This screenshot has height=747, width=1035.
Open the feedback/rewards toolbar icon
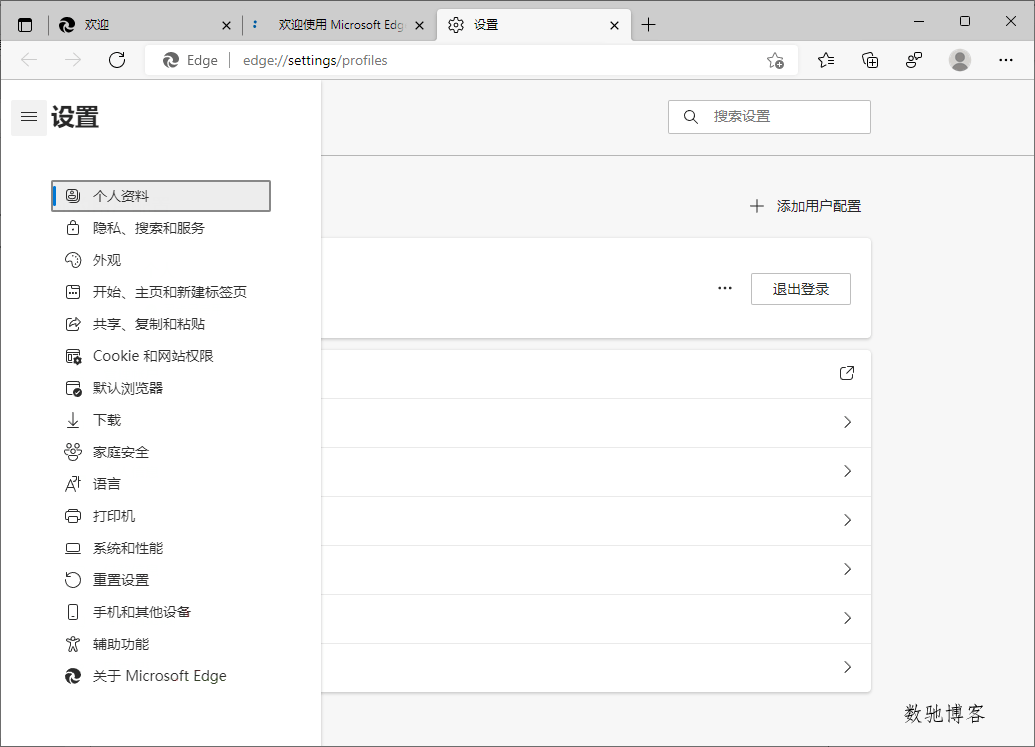tap(914, 61)
